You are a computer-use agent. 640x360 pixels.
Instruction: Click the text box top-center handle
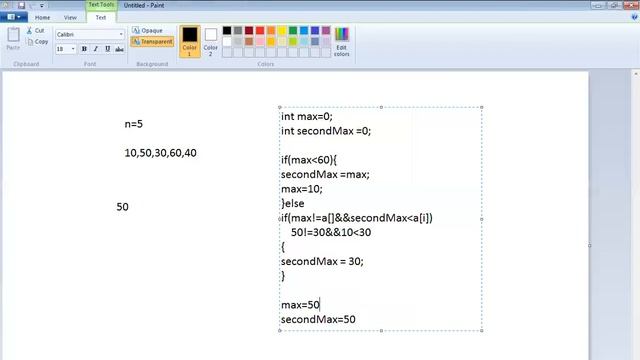click(381, 107)
